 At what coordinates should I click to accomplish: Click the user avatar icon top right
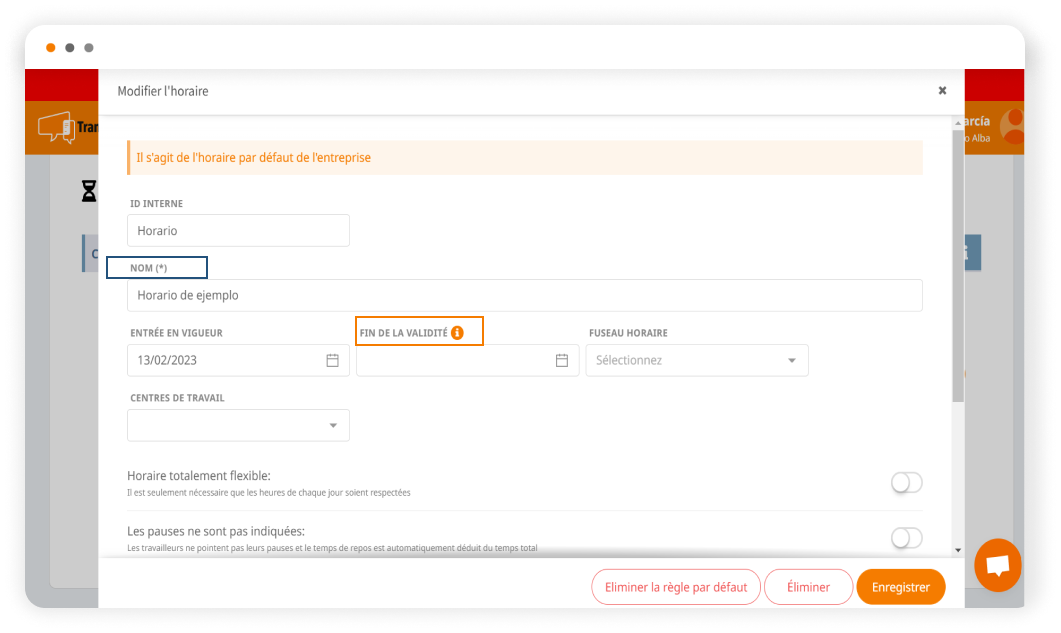click(1013, 126)
